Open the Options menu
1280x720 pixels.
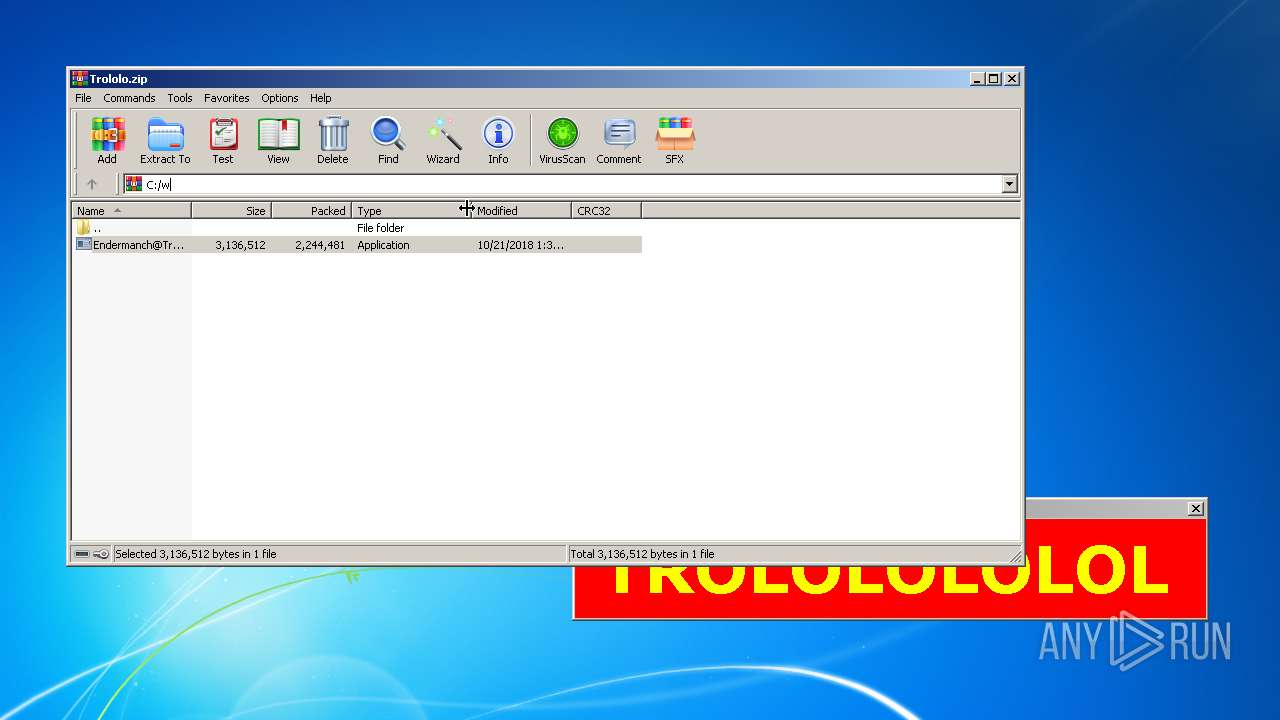(280, 98)
